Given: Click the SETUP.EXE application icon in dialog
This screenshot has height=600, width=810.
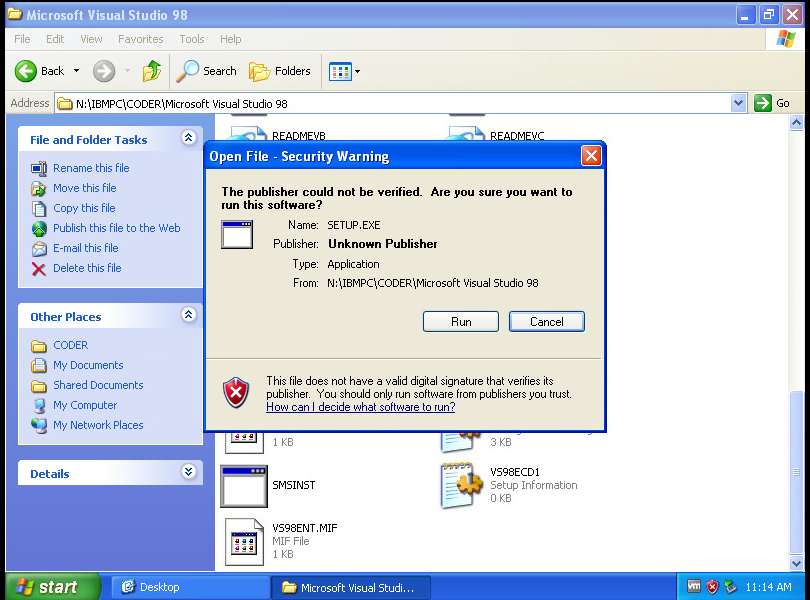Looking at the screenshot, I should pos(237,235).
